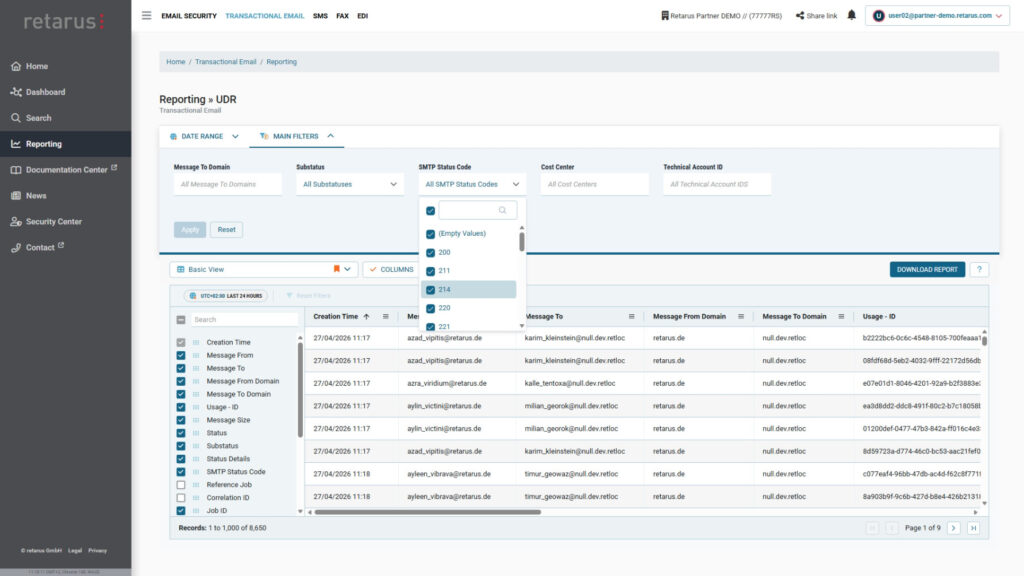
Task: Click the DOWNLOAD REPORT button
Action: click(927, 269)
